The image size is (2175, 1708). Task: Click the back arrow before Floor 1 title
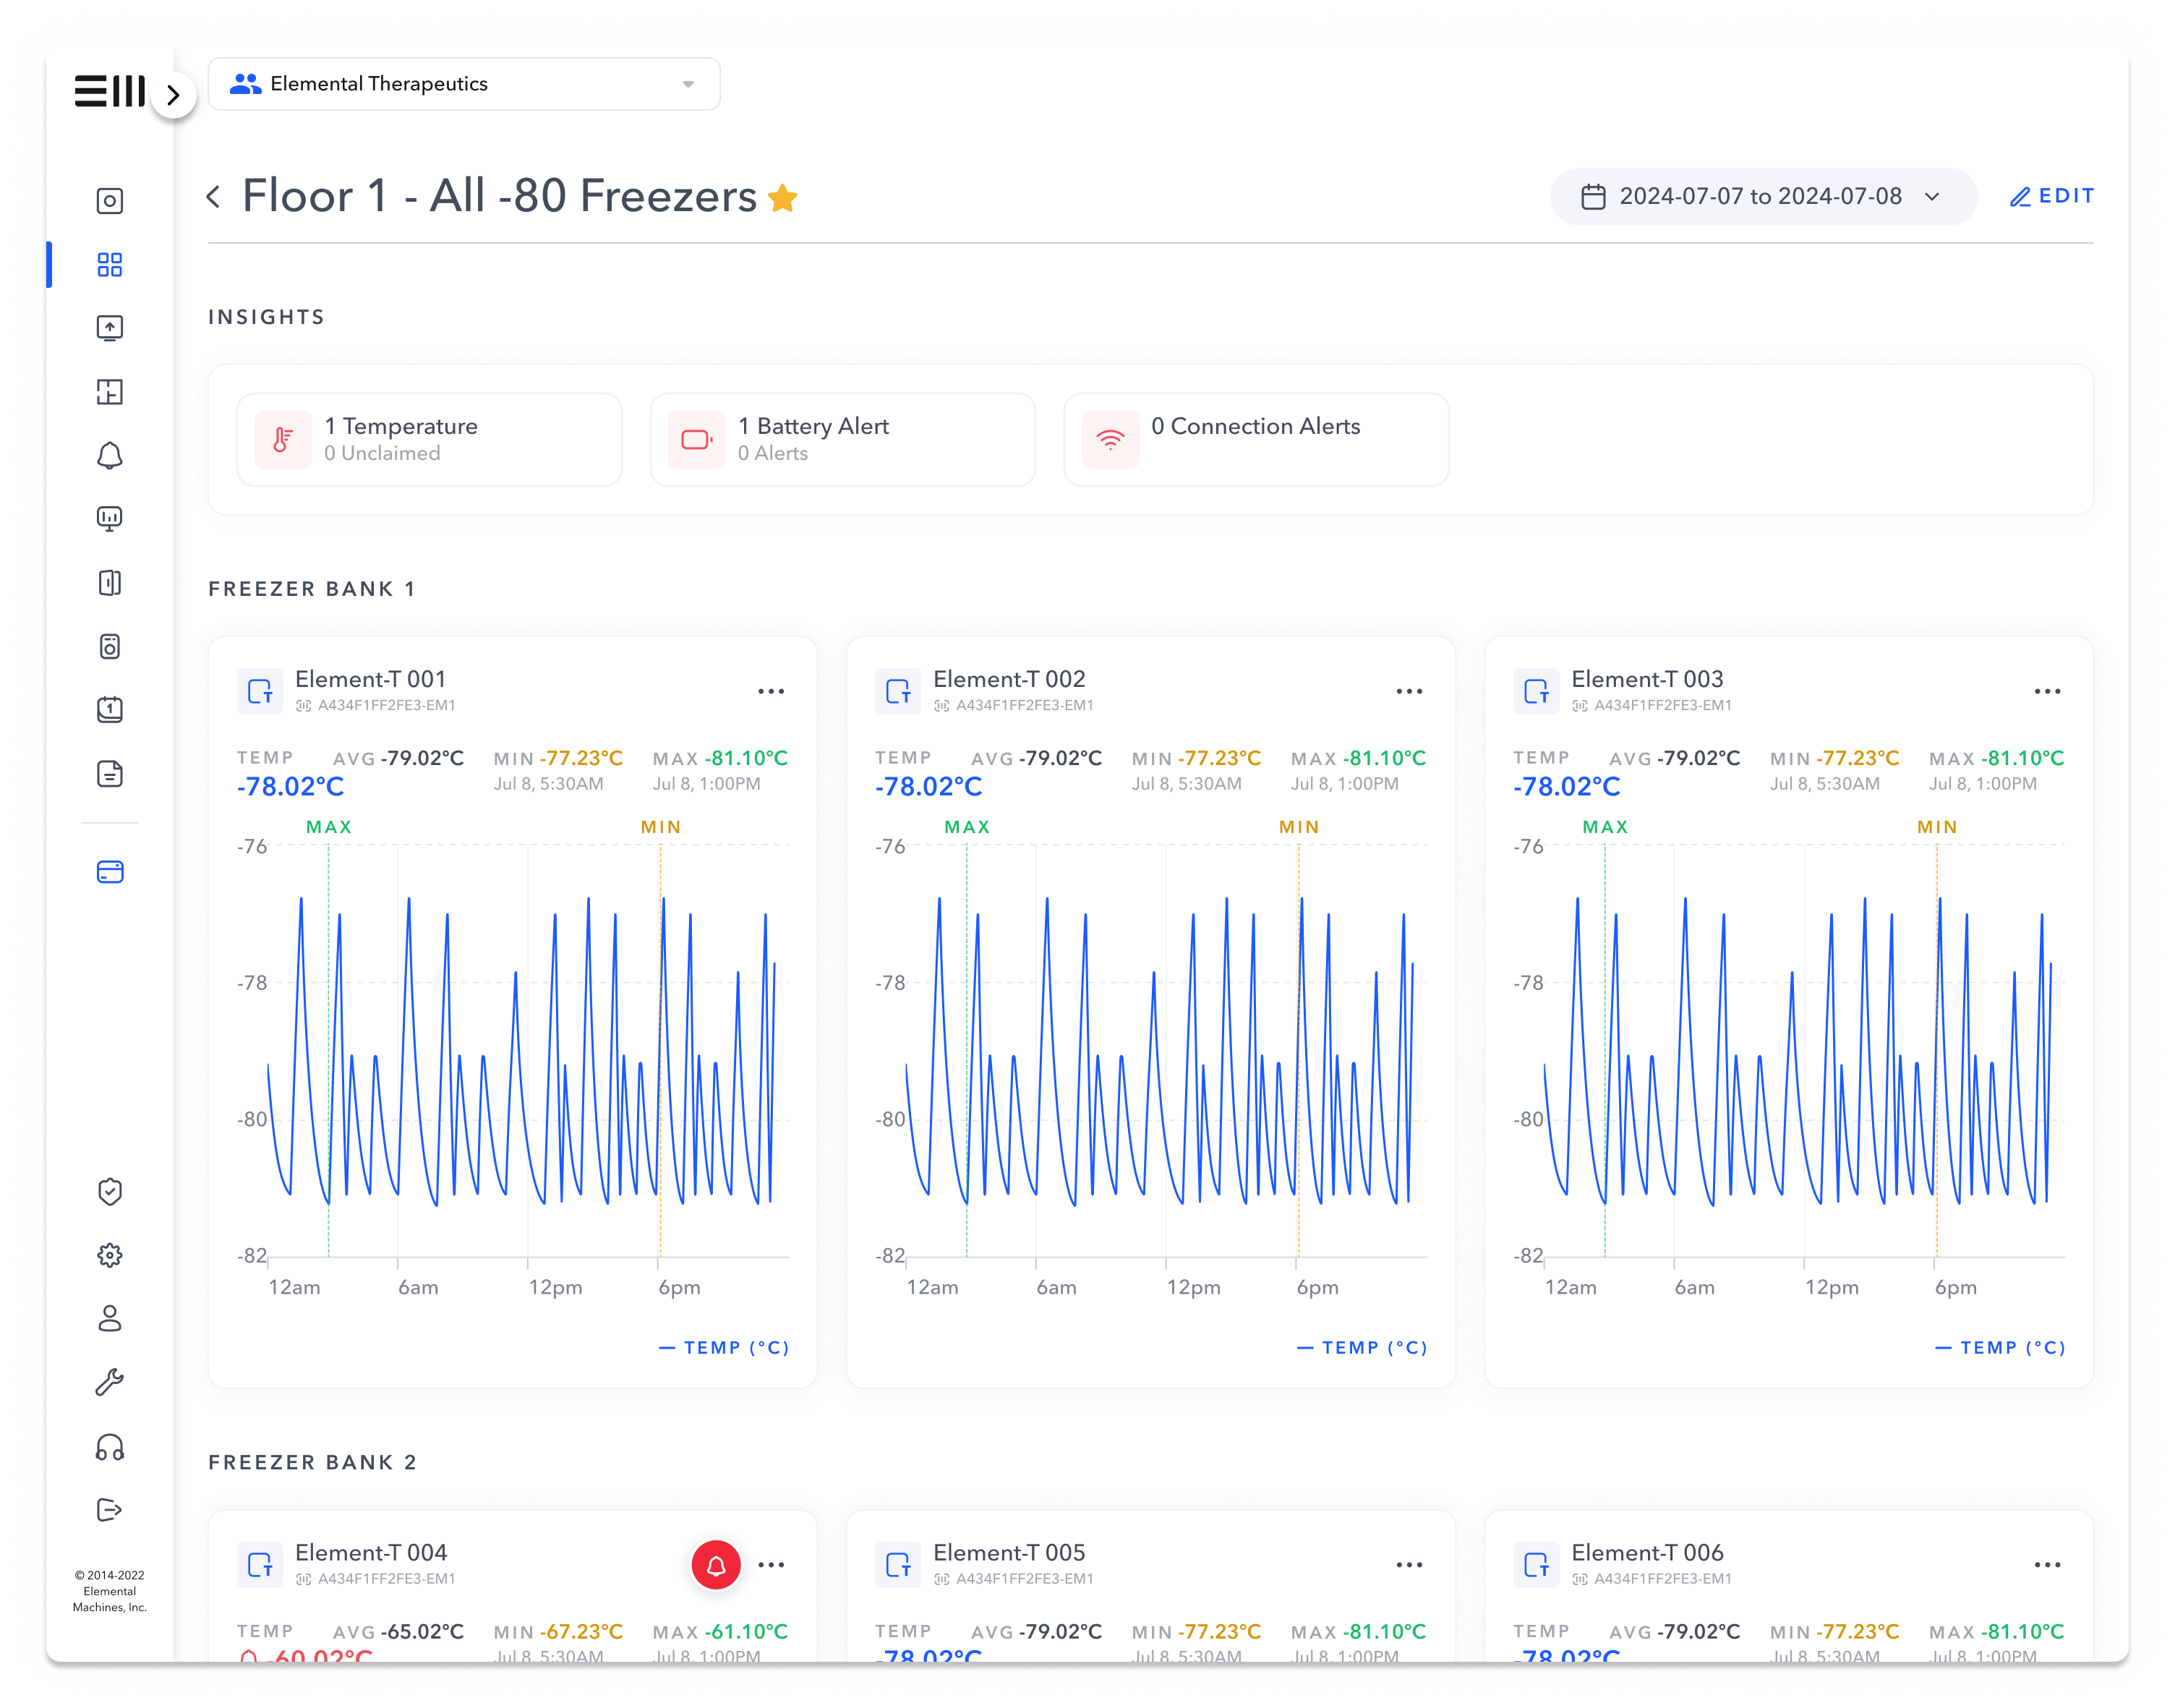214,196
